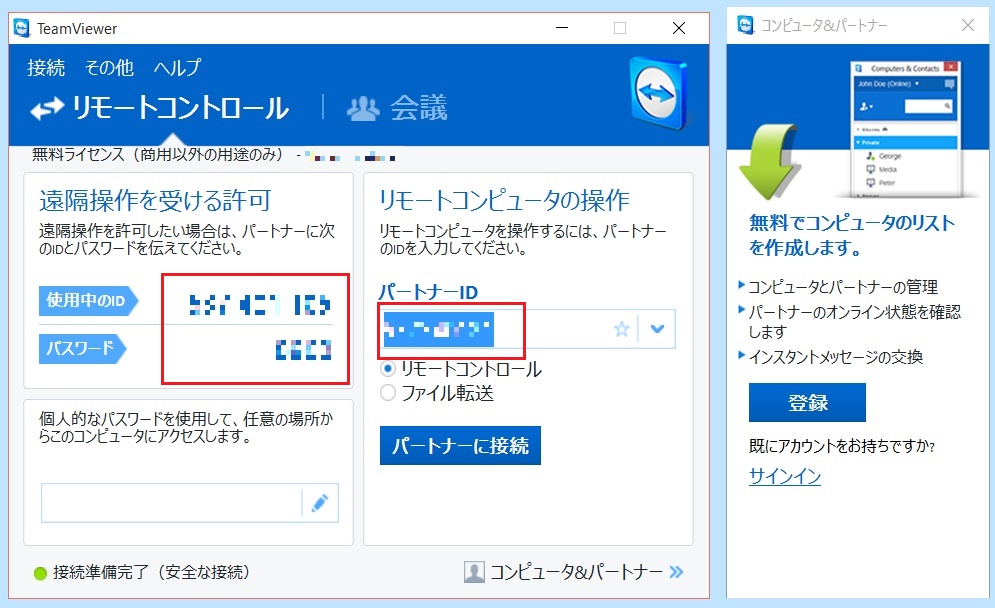995x608 pixels.
Task: Click the green connection status indicator
Action: click(41, 574)
